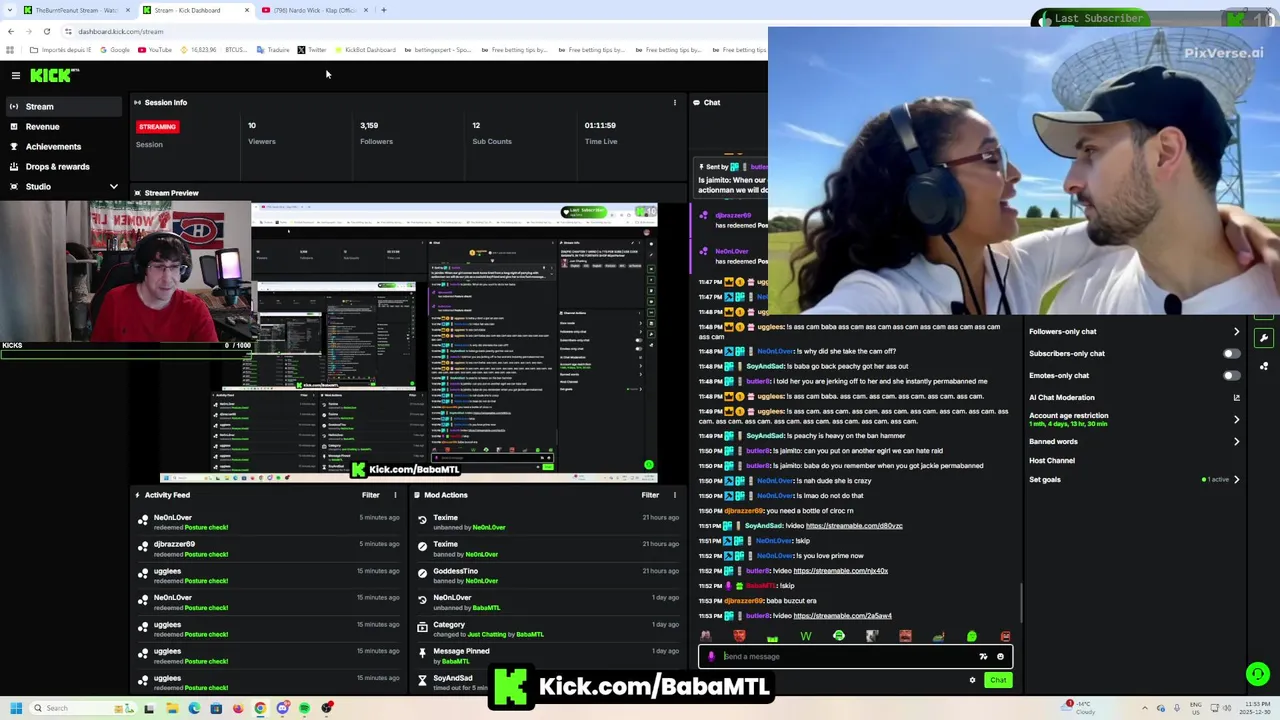This screenshot has width=1280, height=720.
Task: Click the translate icon in message box
Action: (x=983, y=657)
